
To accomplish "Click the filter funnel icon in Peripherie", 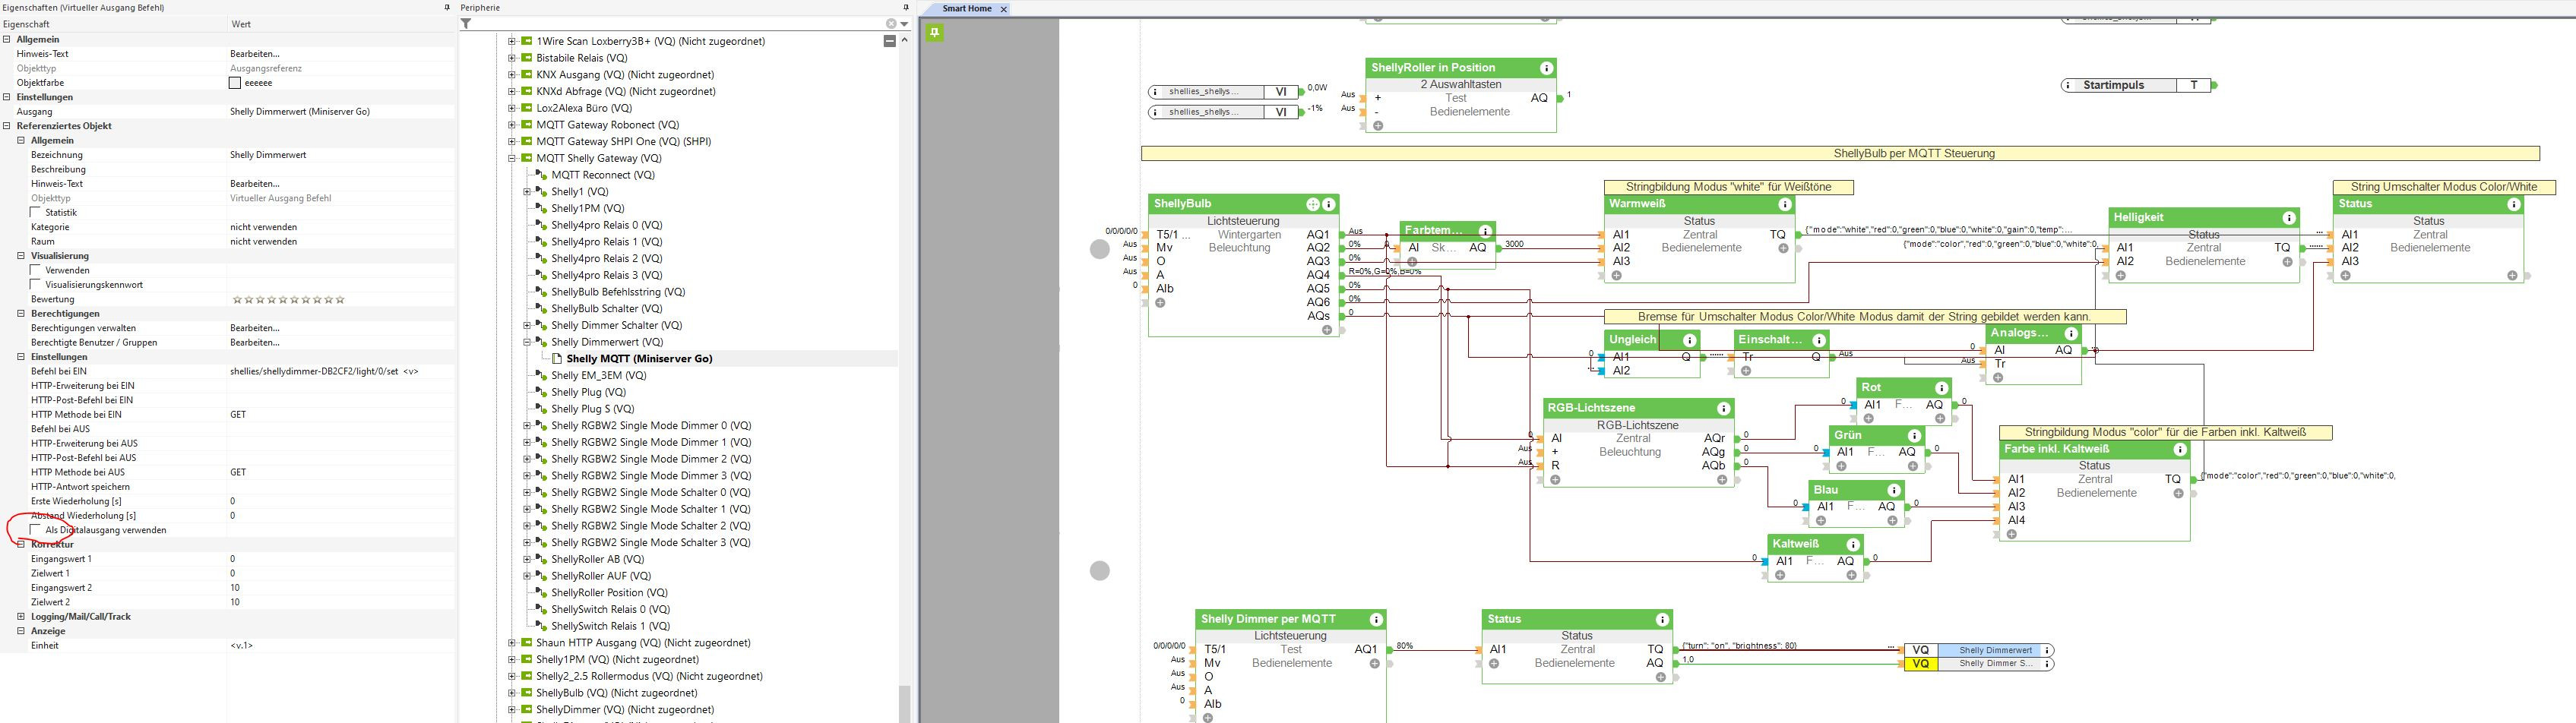I will 466,24.
